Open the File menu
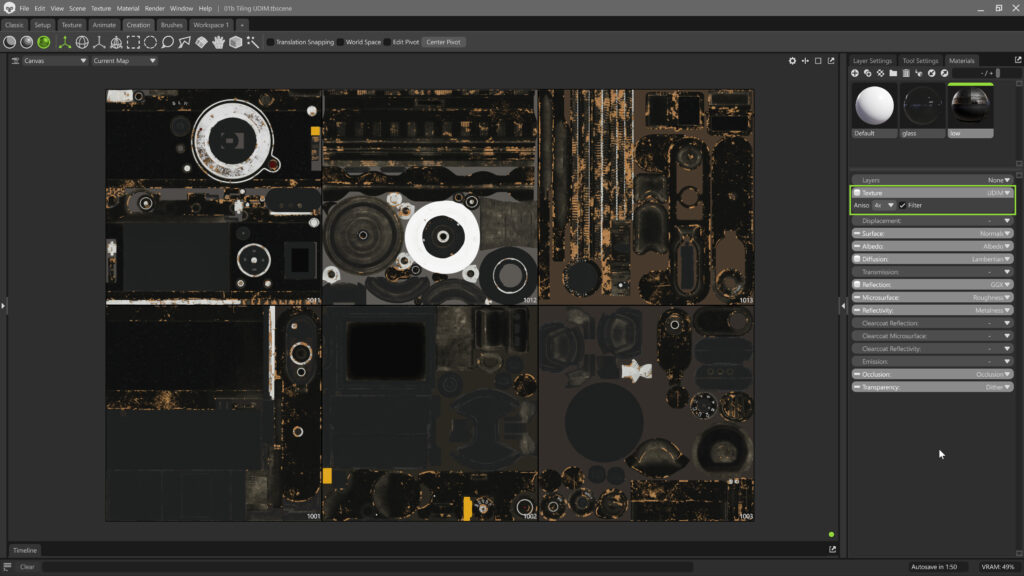1024x576 pixels. click(24, 8)
